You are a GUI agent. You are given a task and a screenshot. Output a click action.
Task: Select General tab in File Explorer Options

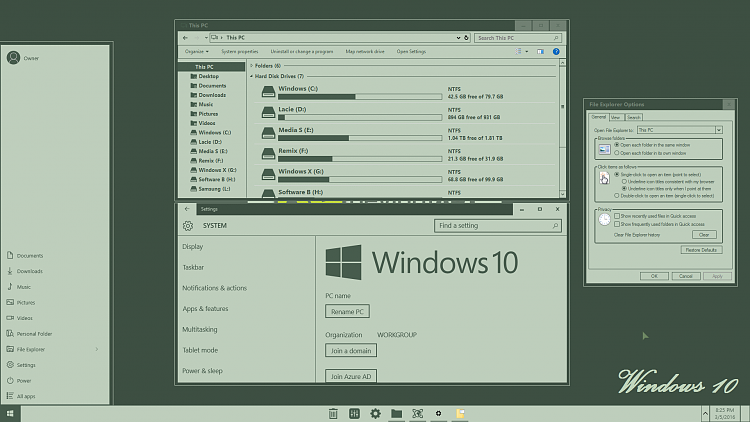[x=598, y=117]
